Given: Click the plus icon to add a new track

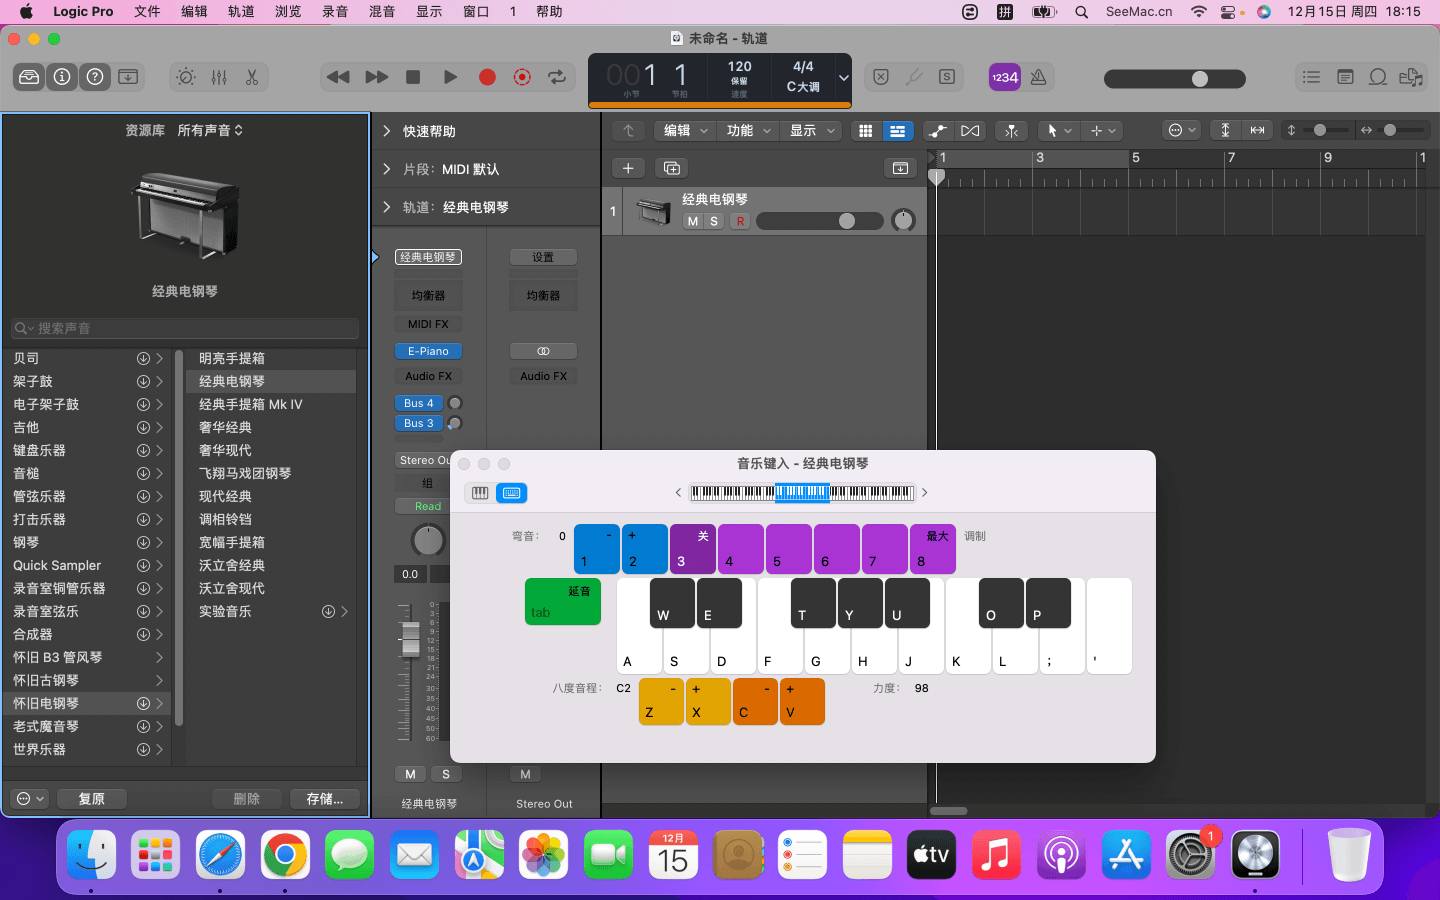Looking at the screenshot, I should [x=628, y=168].
